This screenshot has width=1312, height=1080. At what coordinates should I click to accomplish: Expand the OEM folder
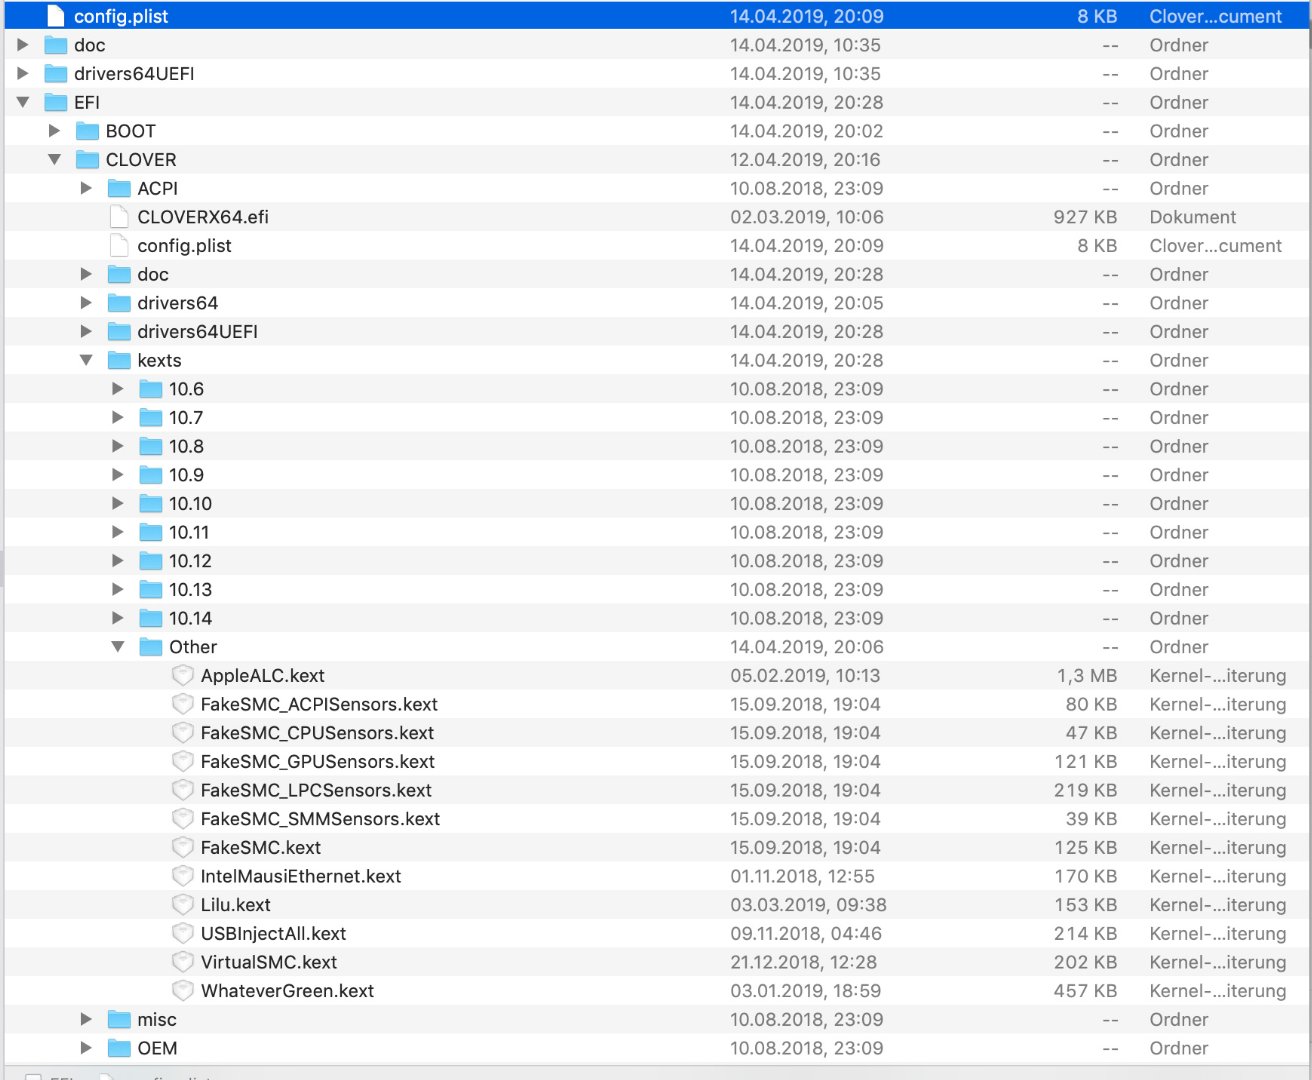[x=86, y=1048]
